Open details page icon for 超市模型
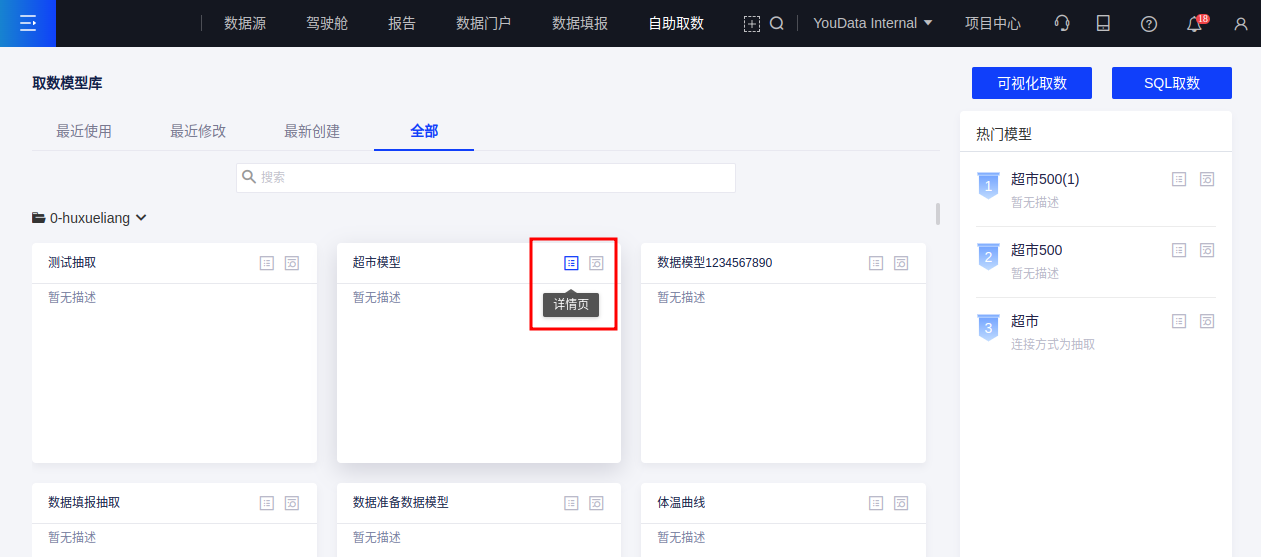The height and width of the screenshot is (557, 1261). (571, 263)
